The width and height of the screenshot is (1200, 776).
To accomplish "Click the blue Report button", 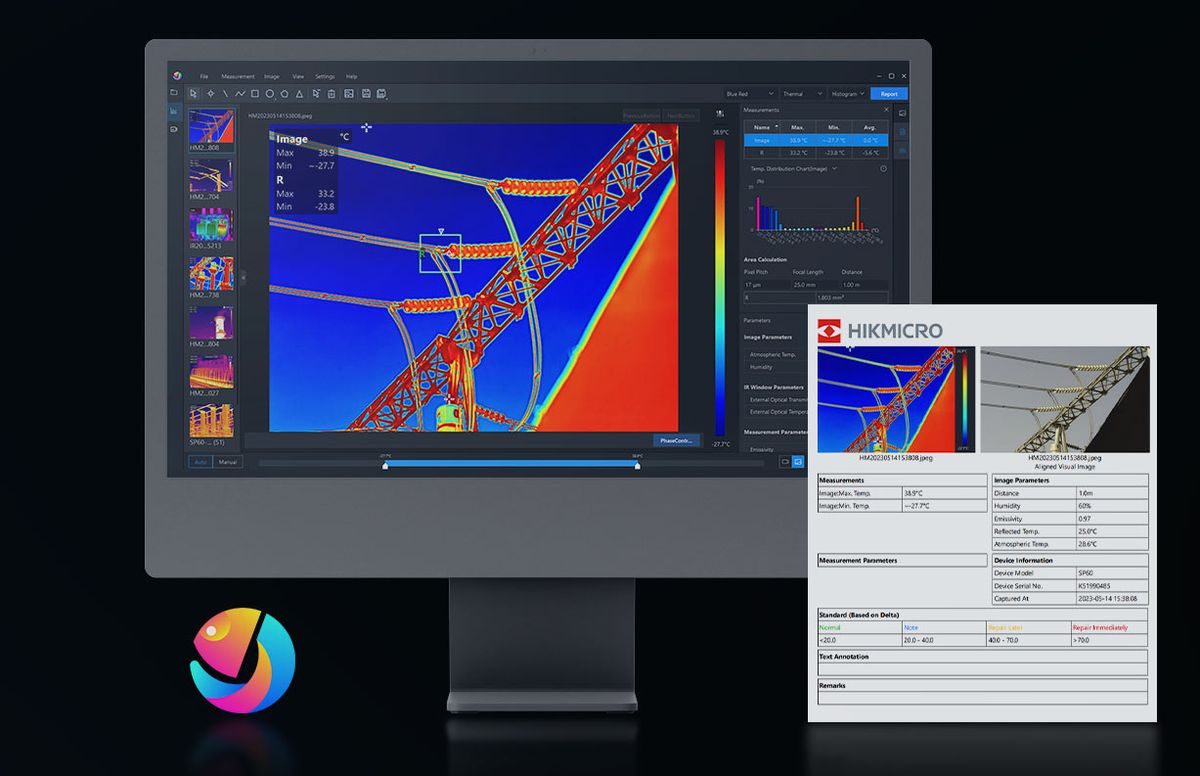I will click(889, 94).
